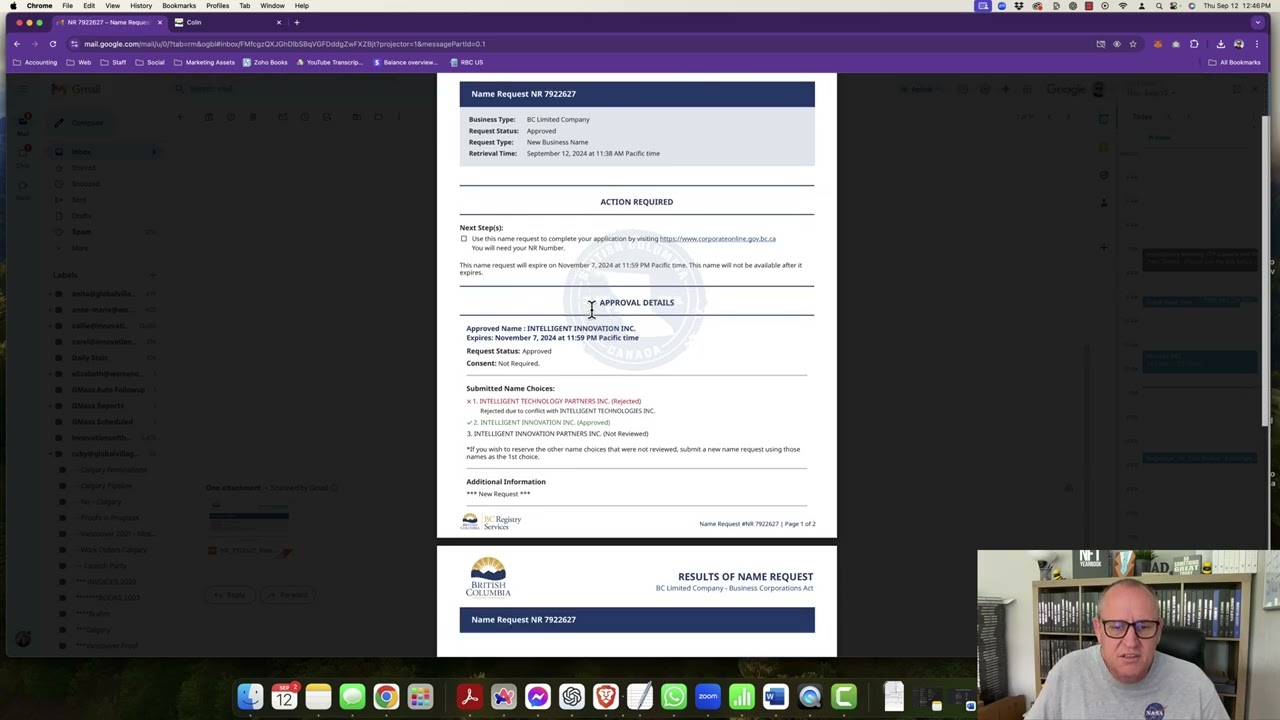This screenshot has width=1280, height=720.
Task: Open ChatGPT from the Dock
Action: [571, 696]
